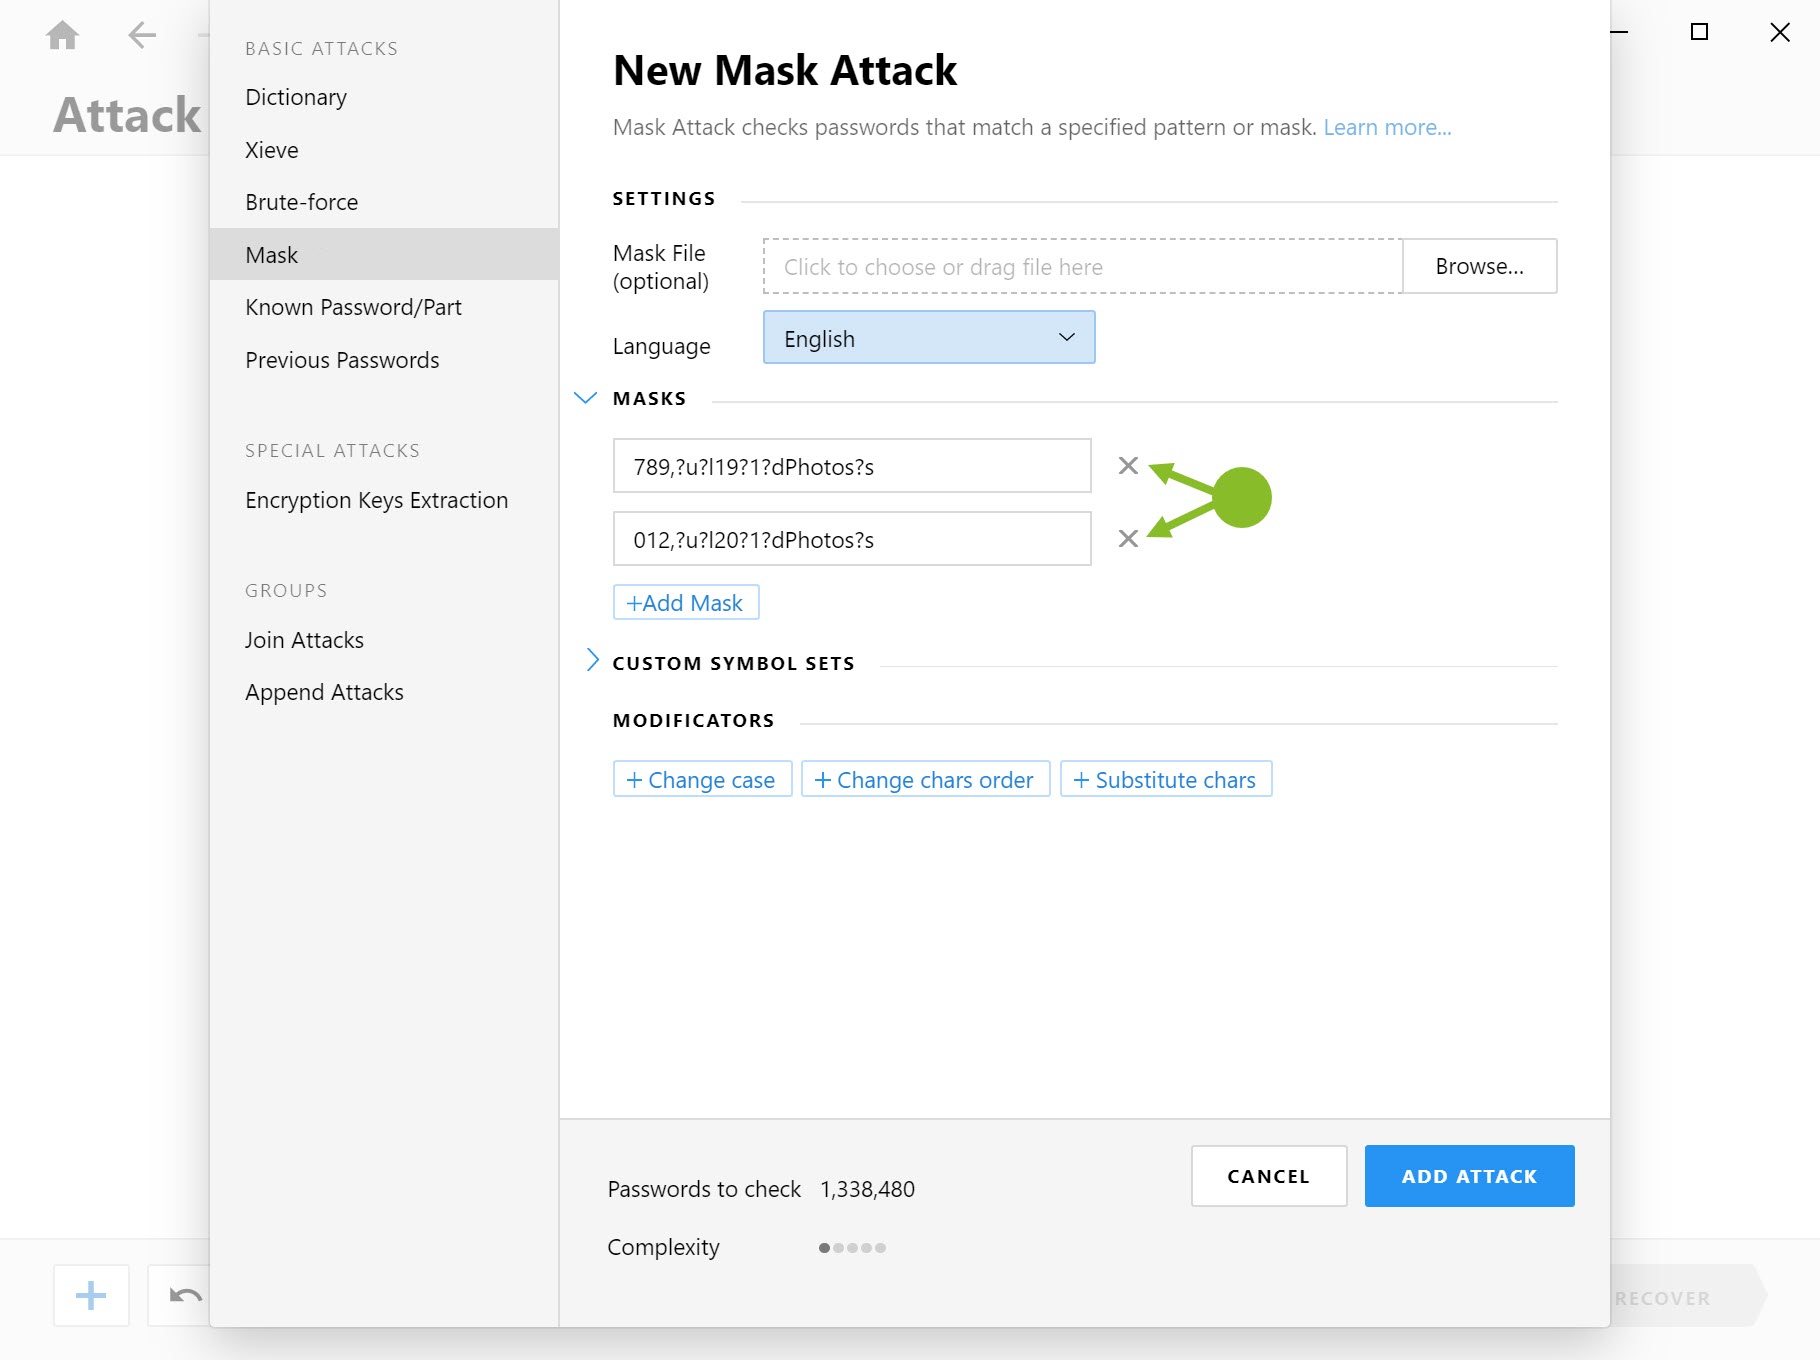1820x1360 pixels.
Task: Expand the CUSTOM SYMBOL SETS section
Action: tap(592, 661)
